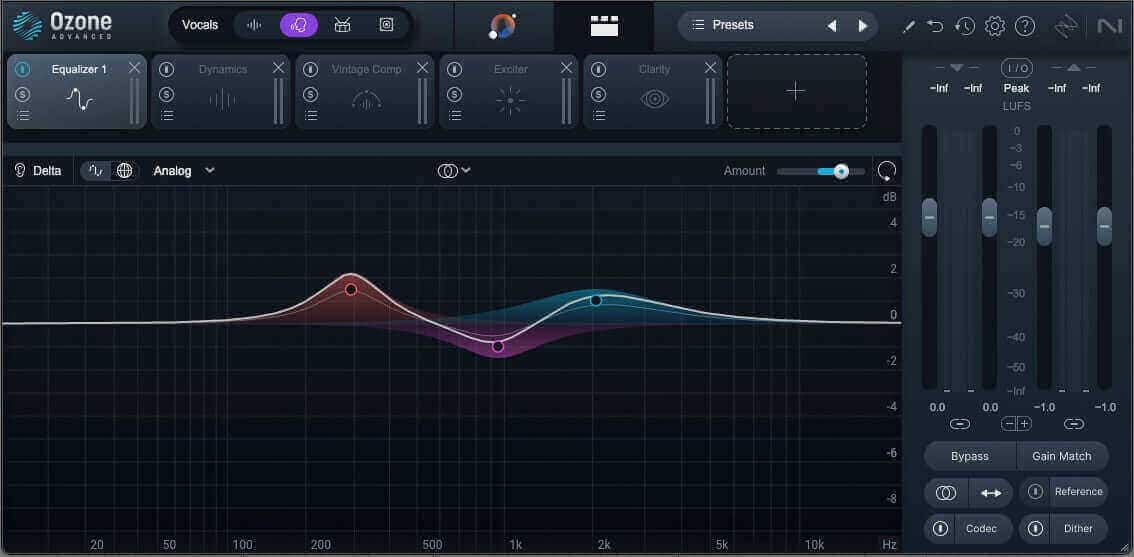
Task: Adjust the Amount slider
Action: tap(821, 171)
